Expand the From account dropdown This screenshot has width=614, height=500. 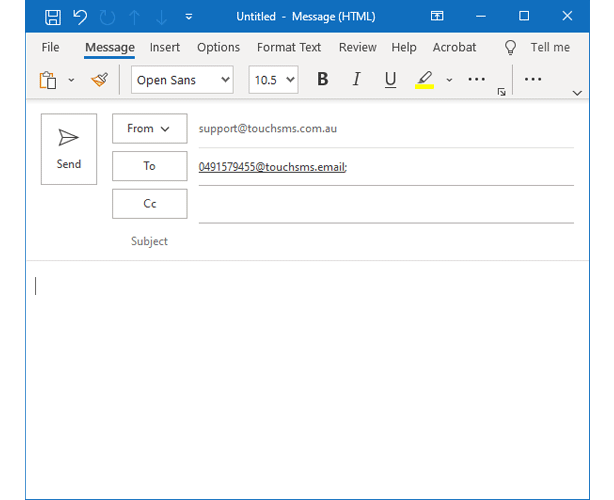pyautogui.click(x=149, y=129)
